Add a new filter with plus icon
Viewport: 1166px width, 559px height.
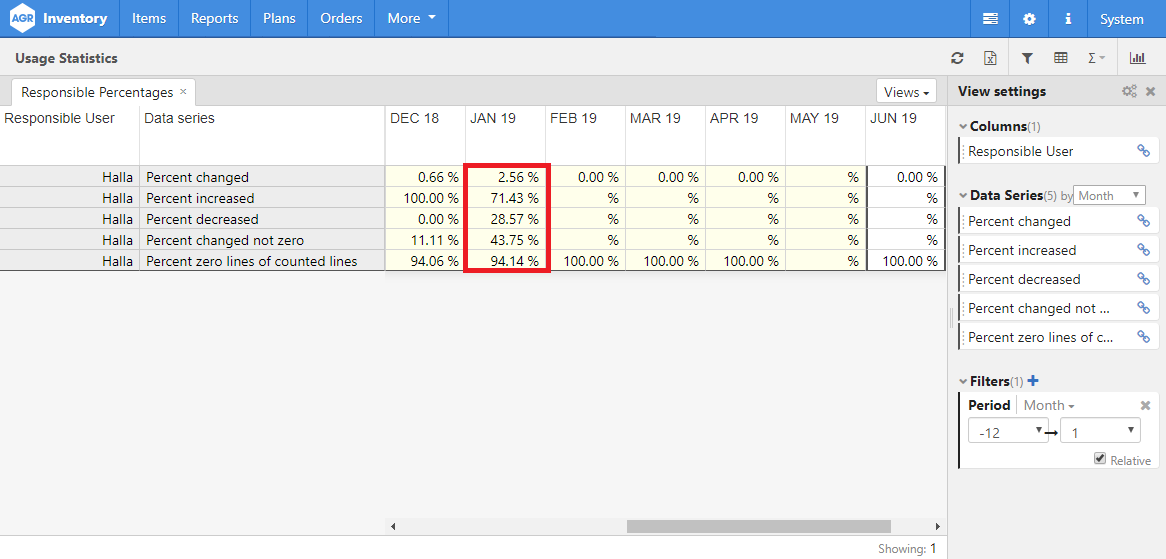pos(1033,381)
